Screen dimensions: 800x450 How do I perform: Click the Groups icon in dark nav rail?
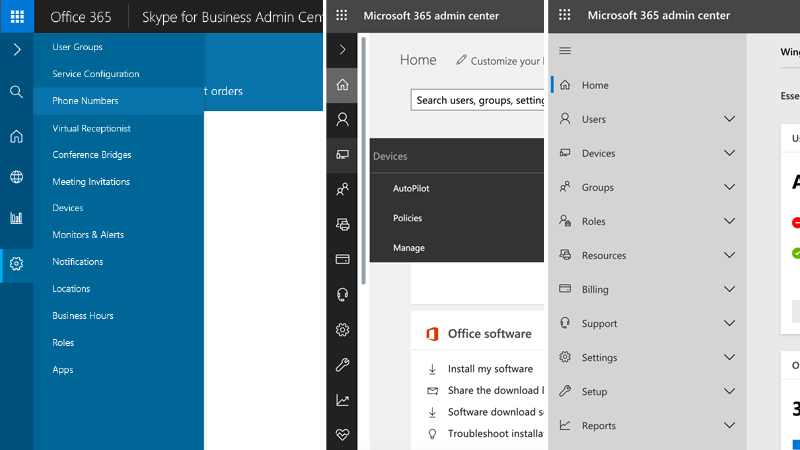(342, 189)
